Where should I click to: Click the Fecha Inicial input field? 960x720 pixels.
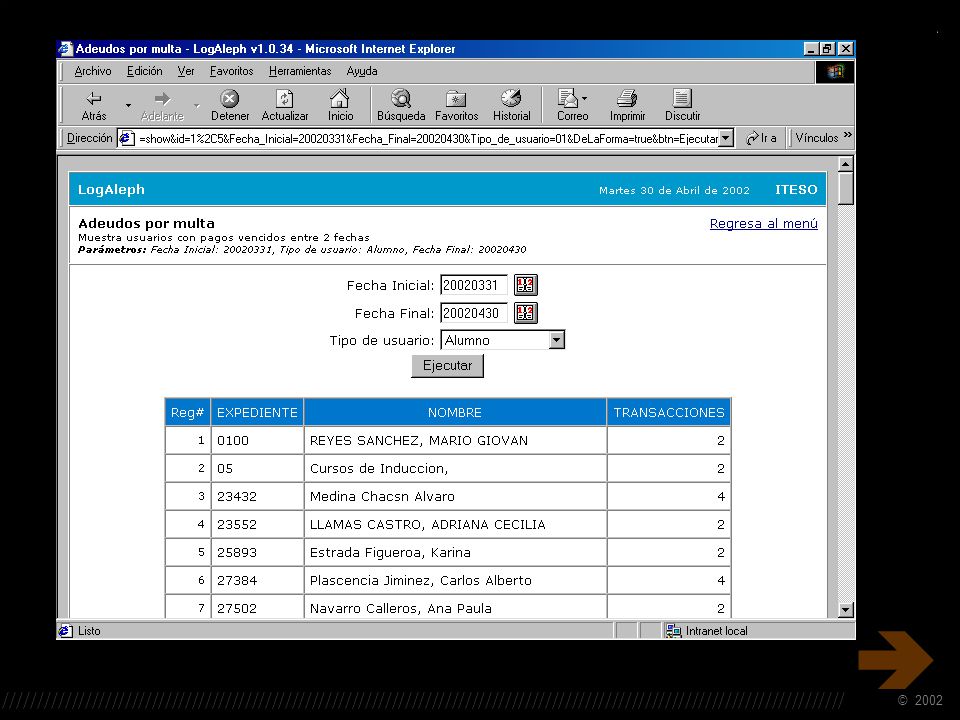(x=474, y=285)
